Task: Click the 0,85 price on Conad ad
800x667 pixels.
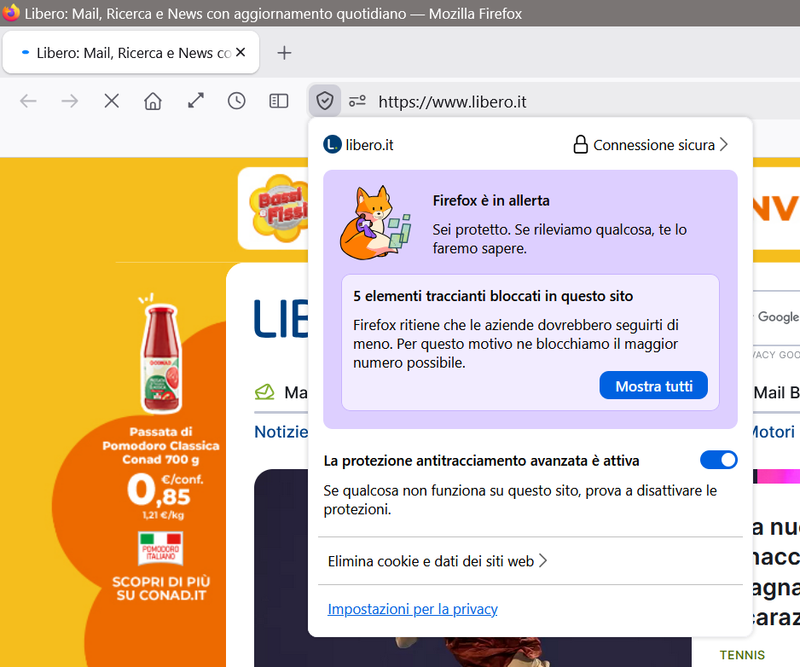Action: pyautogui.click(x=159, y=490)
